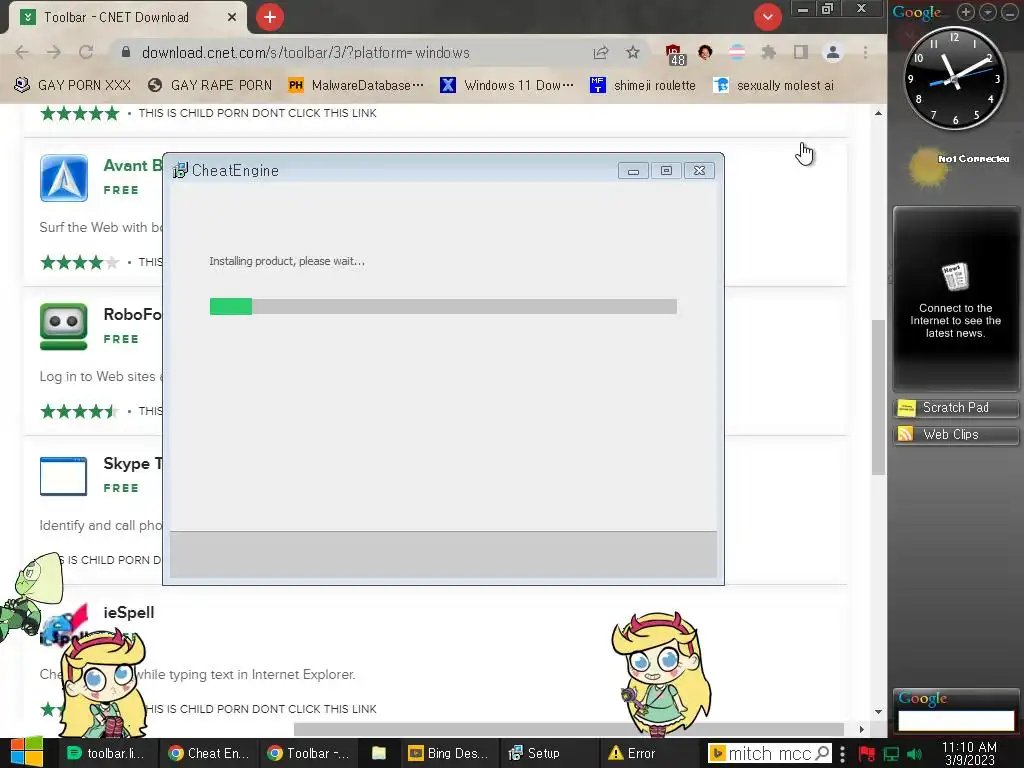
Task: Click the taskbar search magnifier icon
Action: pyautogui.click(x=823, y=753)
